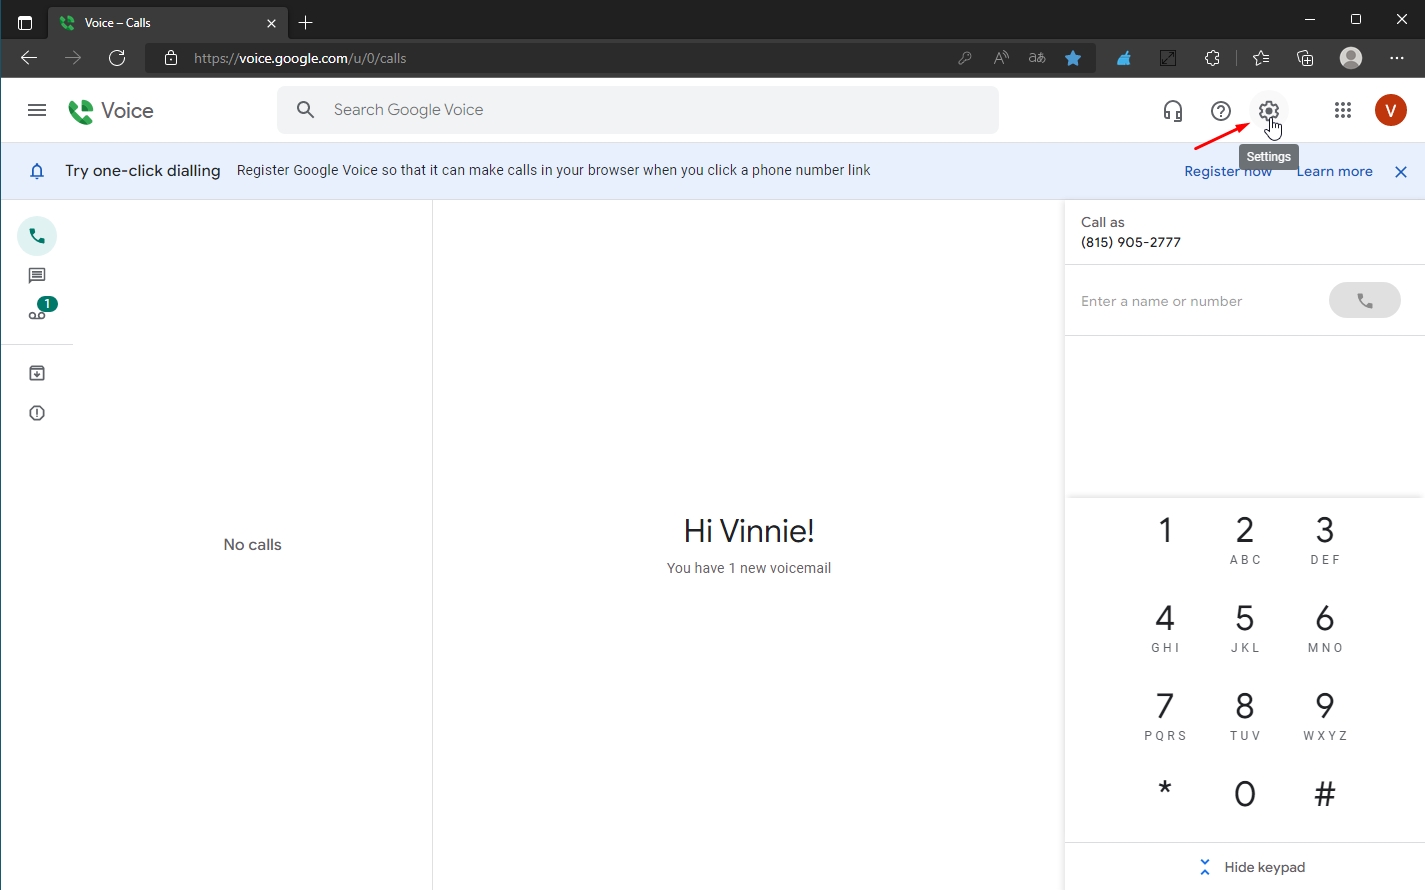
Task: Open the Archive section icon
Action: point(37,373)
